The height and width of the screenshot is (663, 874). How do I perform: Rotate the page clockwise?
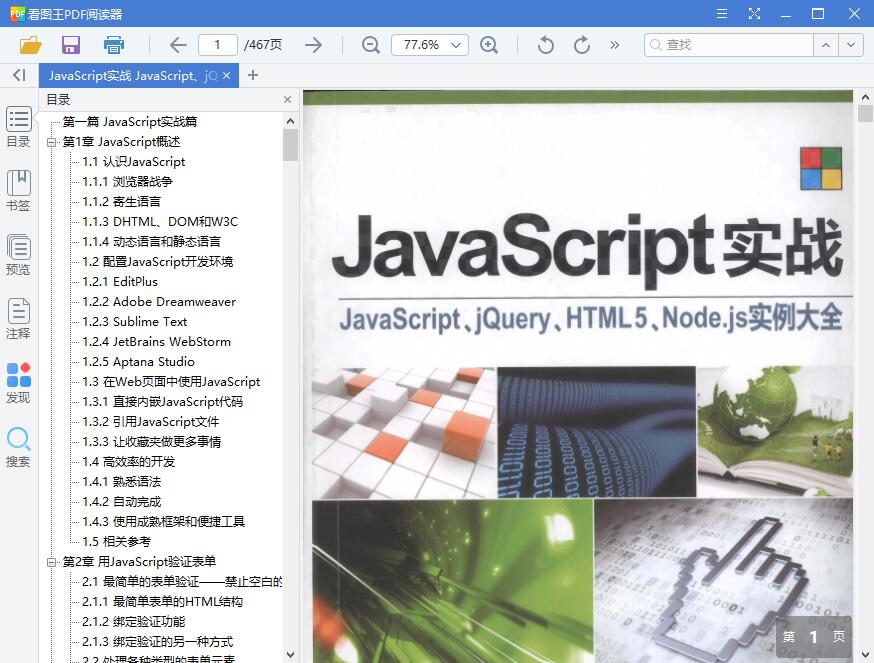point(582,45)
